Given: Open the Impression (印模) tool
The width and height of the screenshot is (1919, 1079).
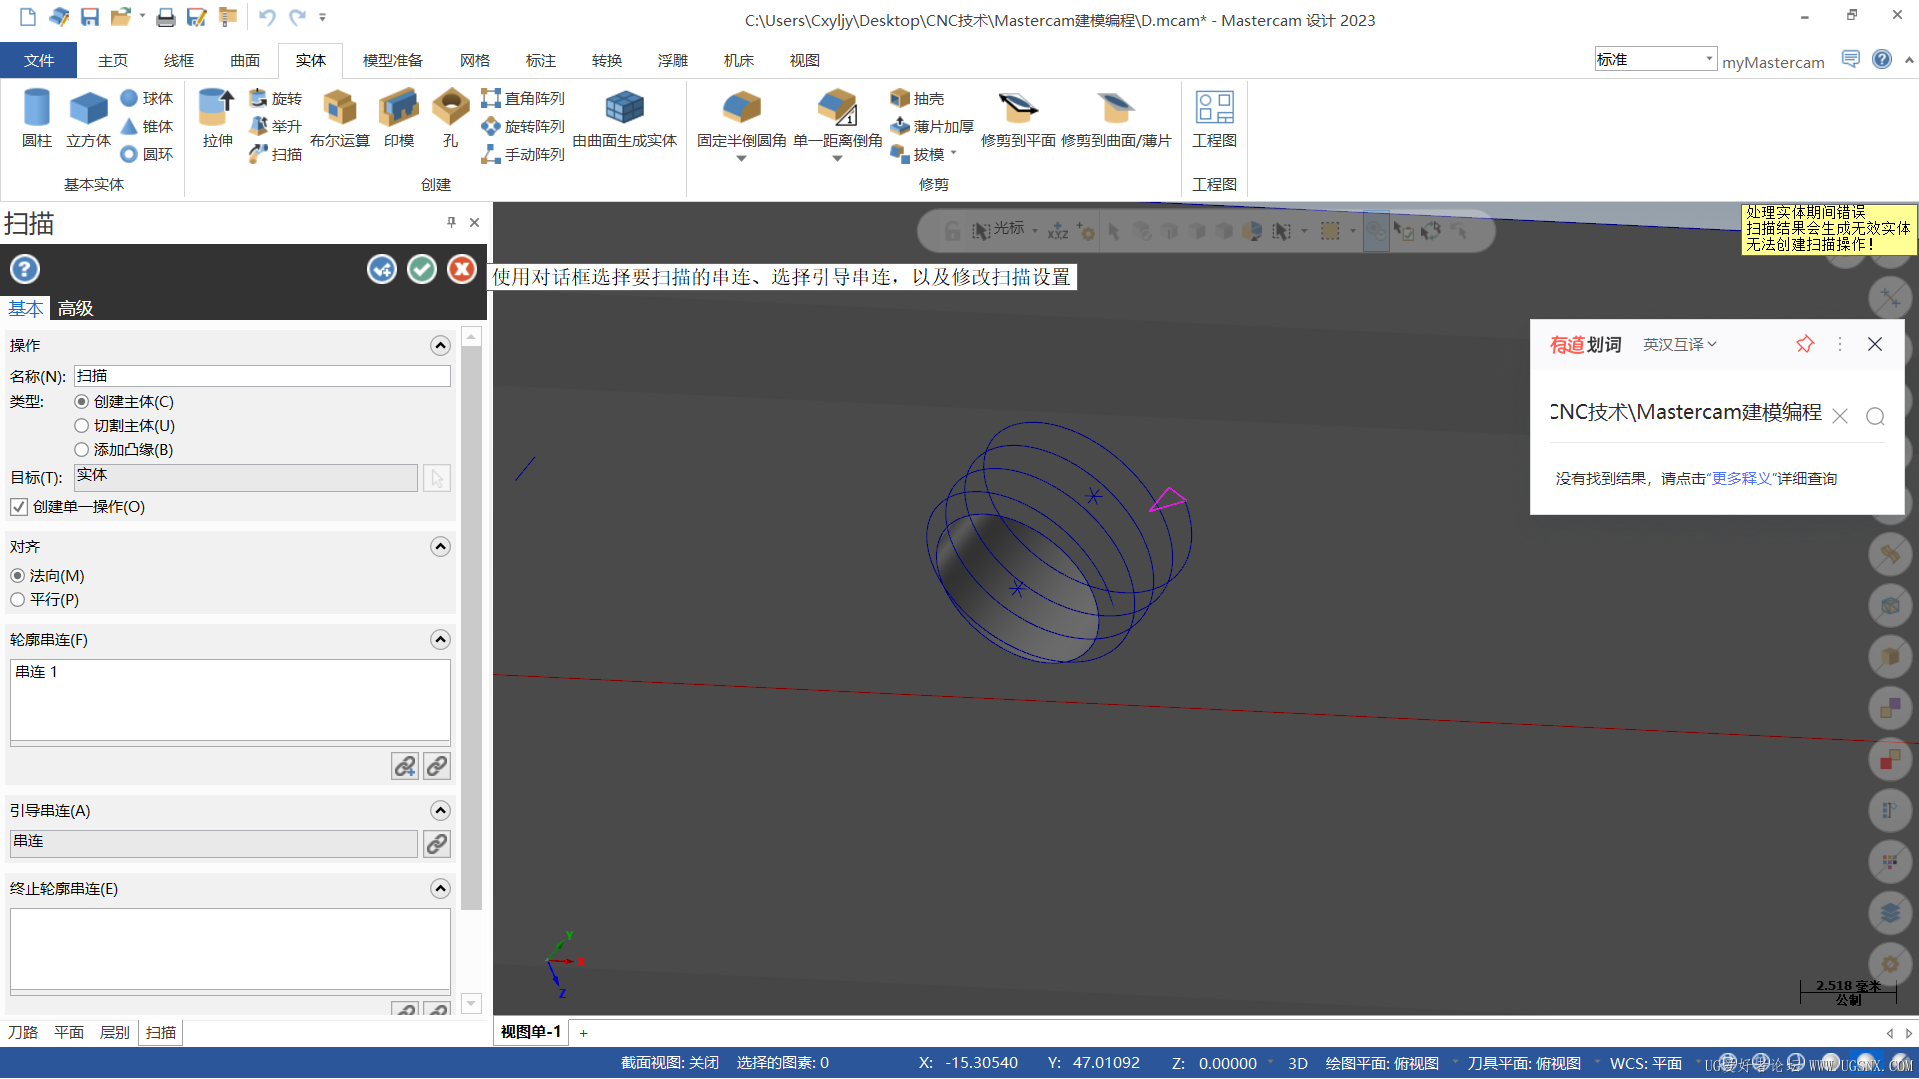Looking at the screenshot, I should click(x=399, y=118).
